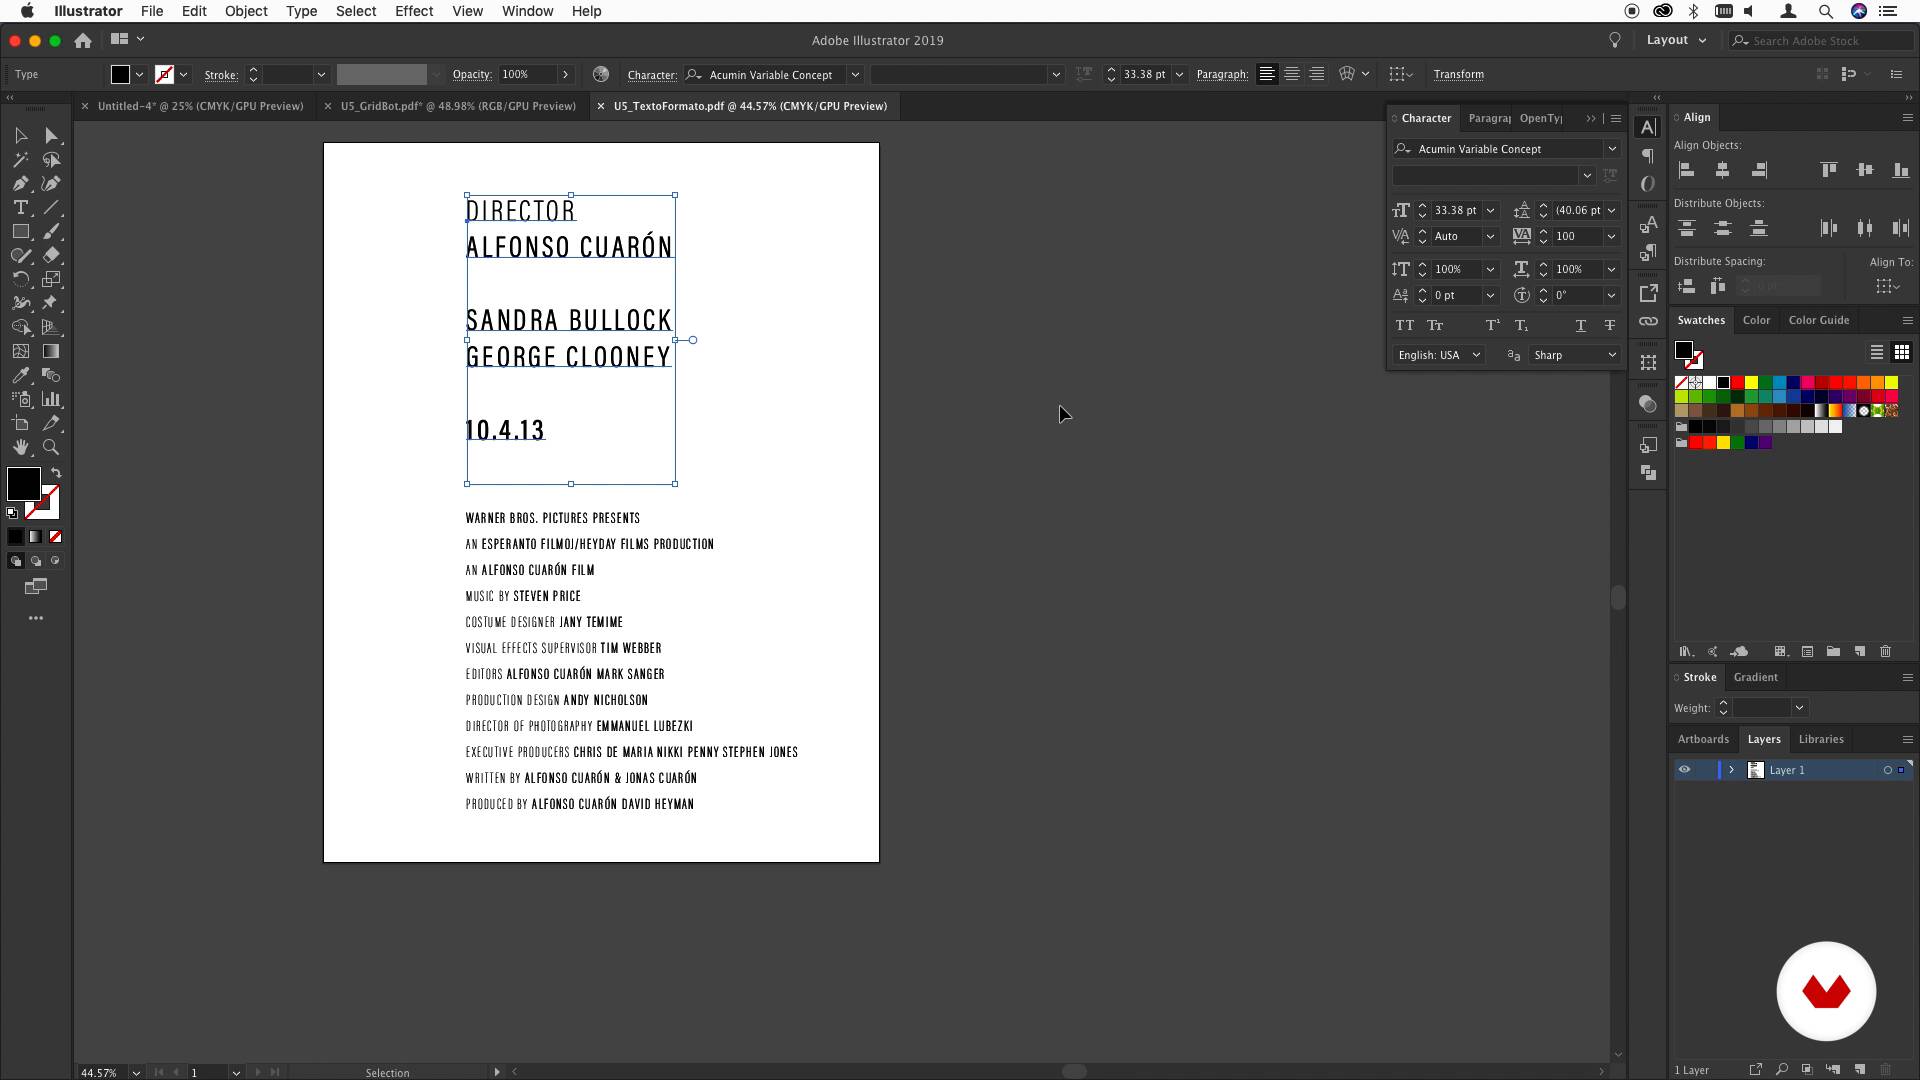This screenshot has width=1920, height=1080.
Task: Click the Transform link in control bar
Action: (1458, 74)
